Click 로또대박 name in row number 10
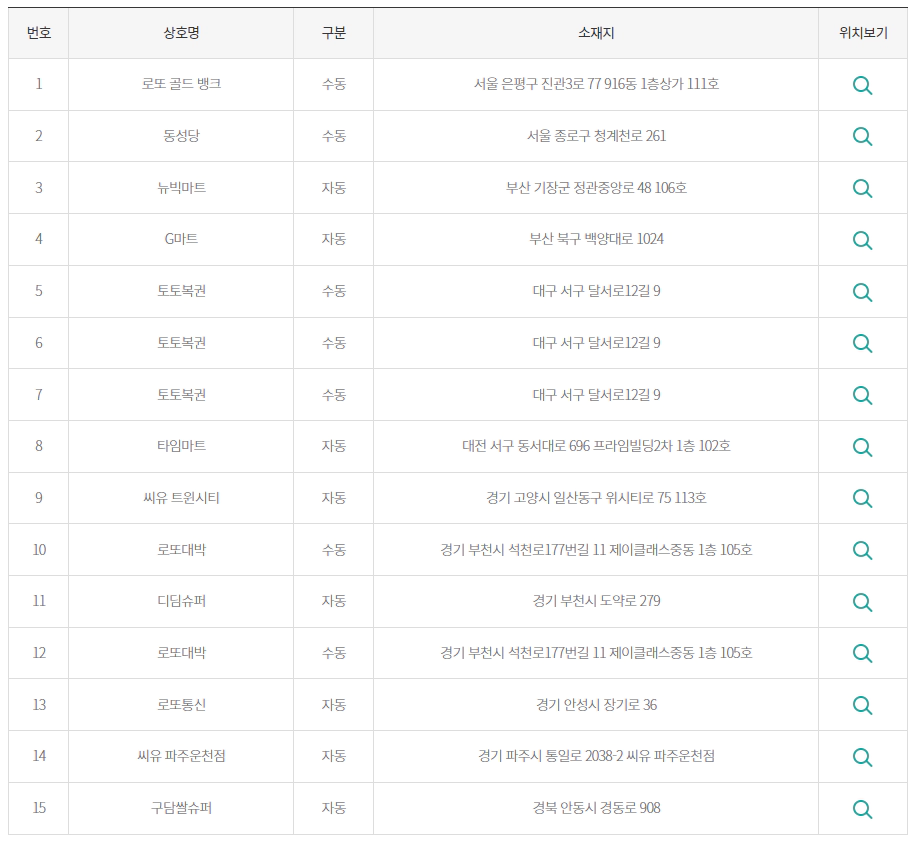 (x=181, y=549)
